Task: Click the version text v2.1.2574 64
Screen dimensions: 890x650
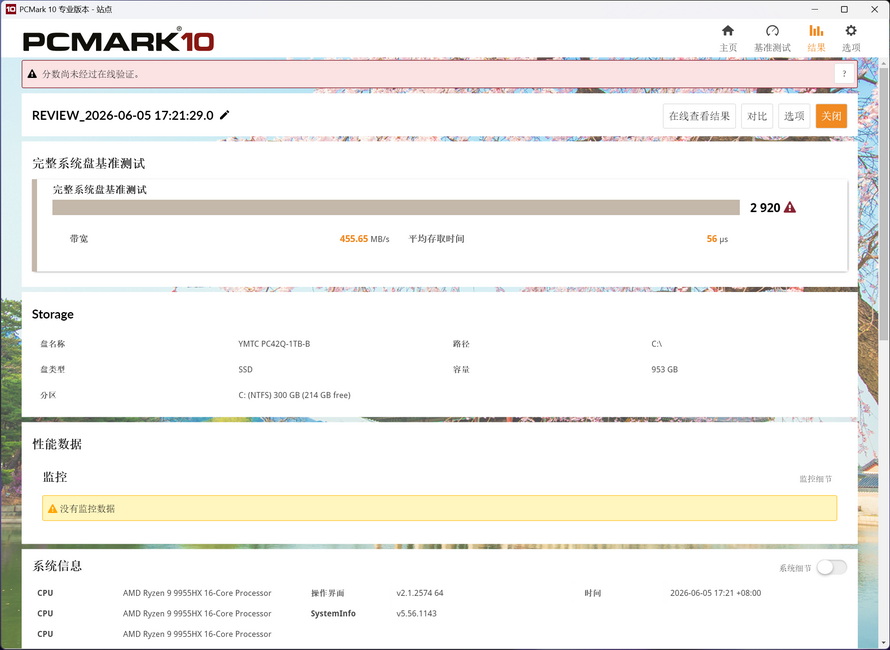Action: pos(419,593)
